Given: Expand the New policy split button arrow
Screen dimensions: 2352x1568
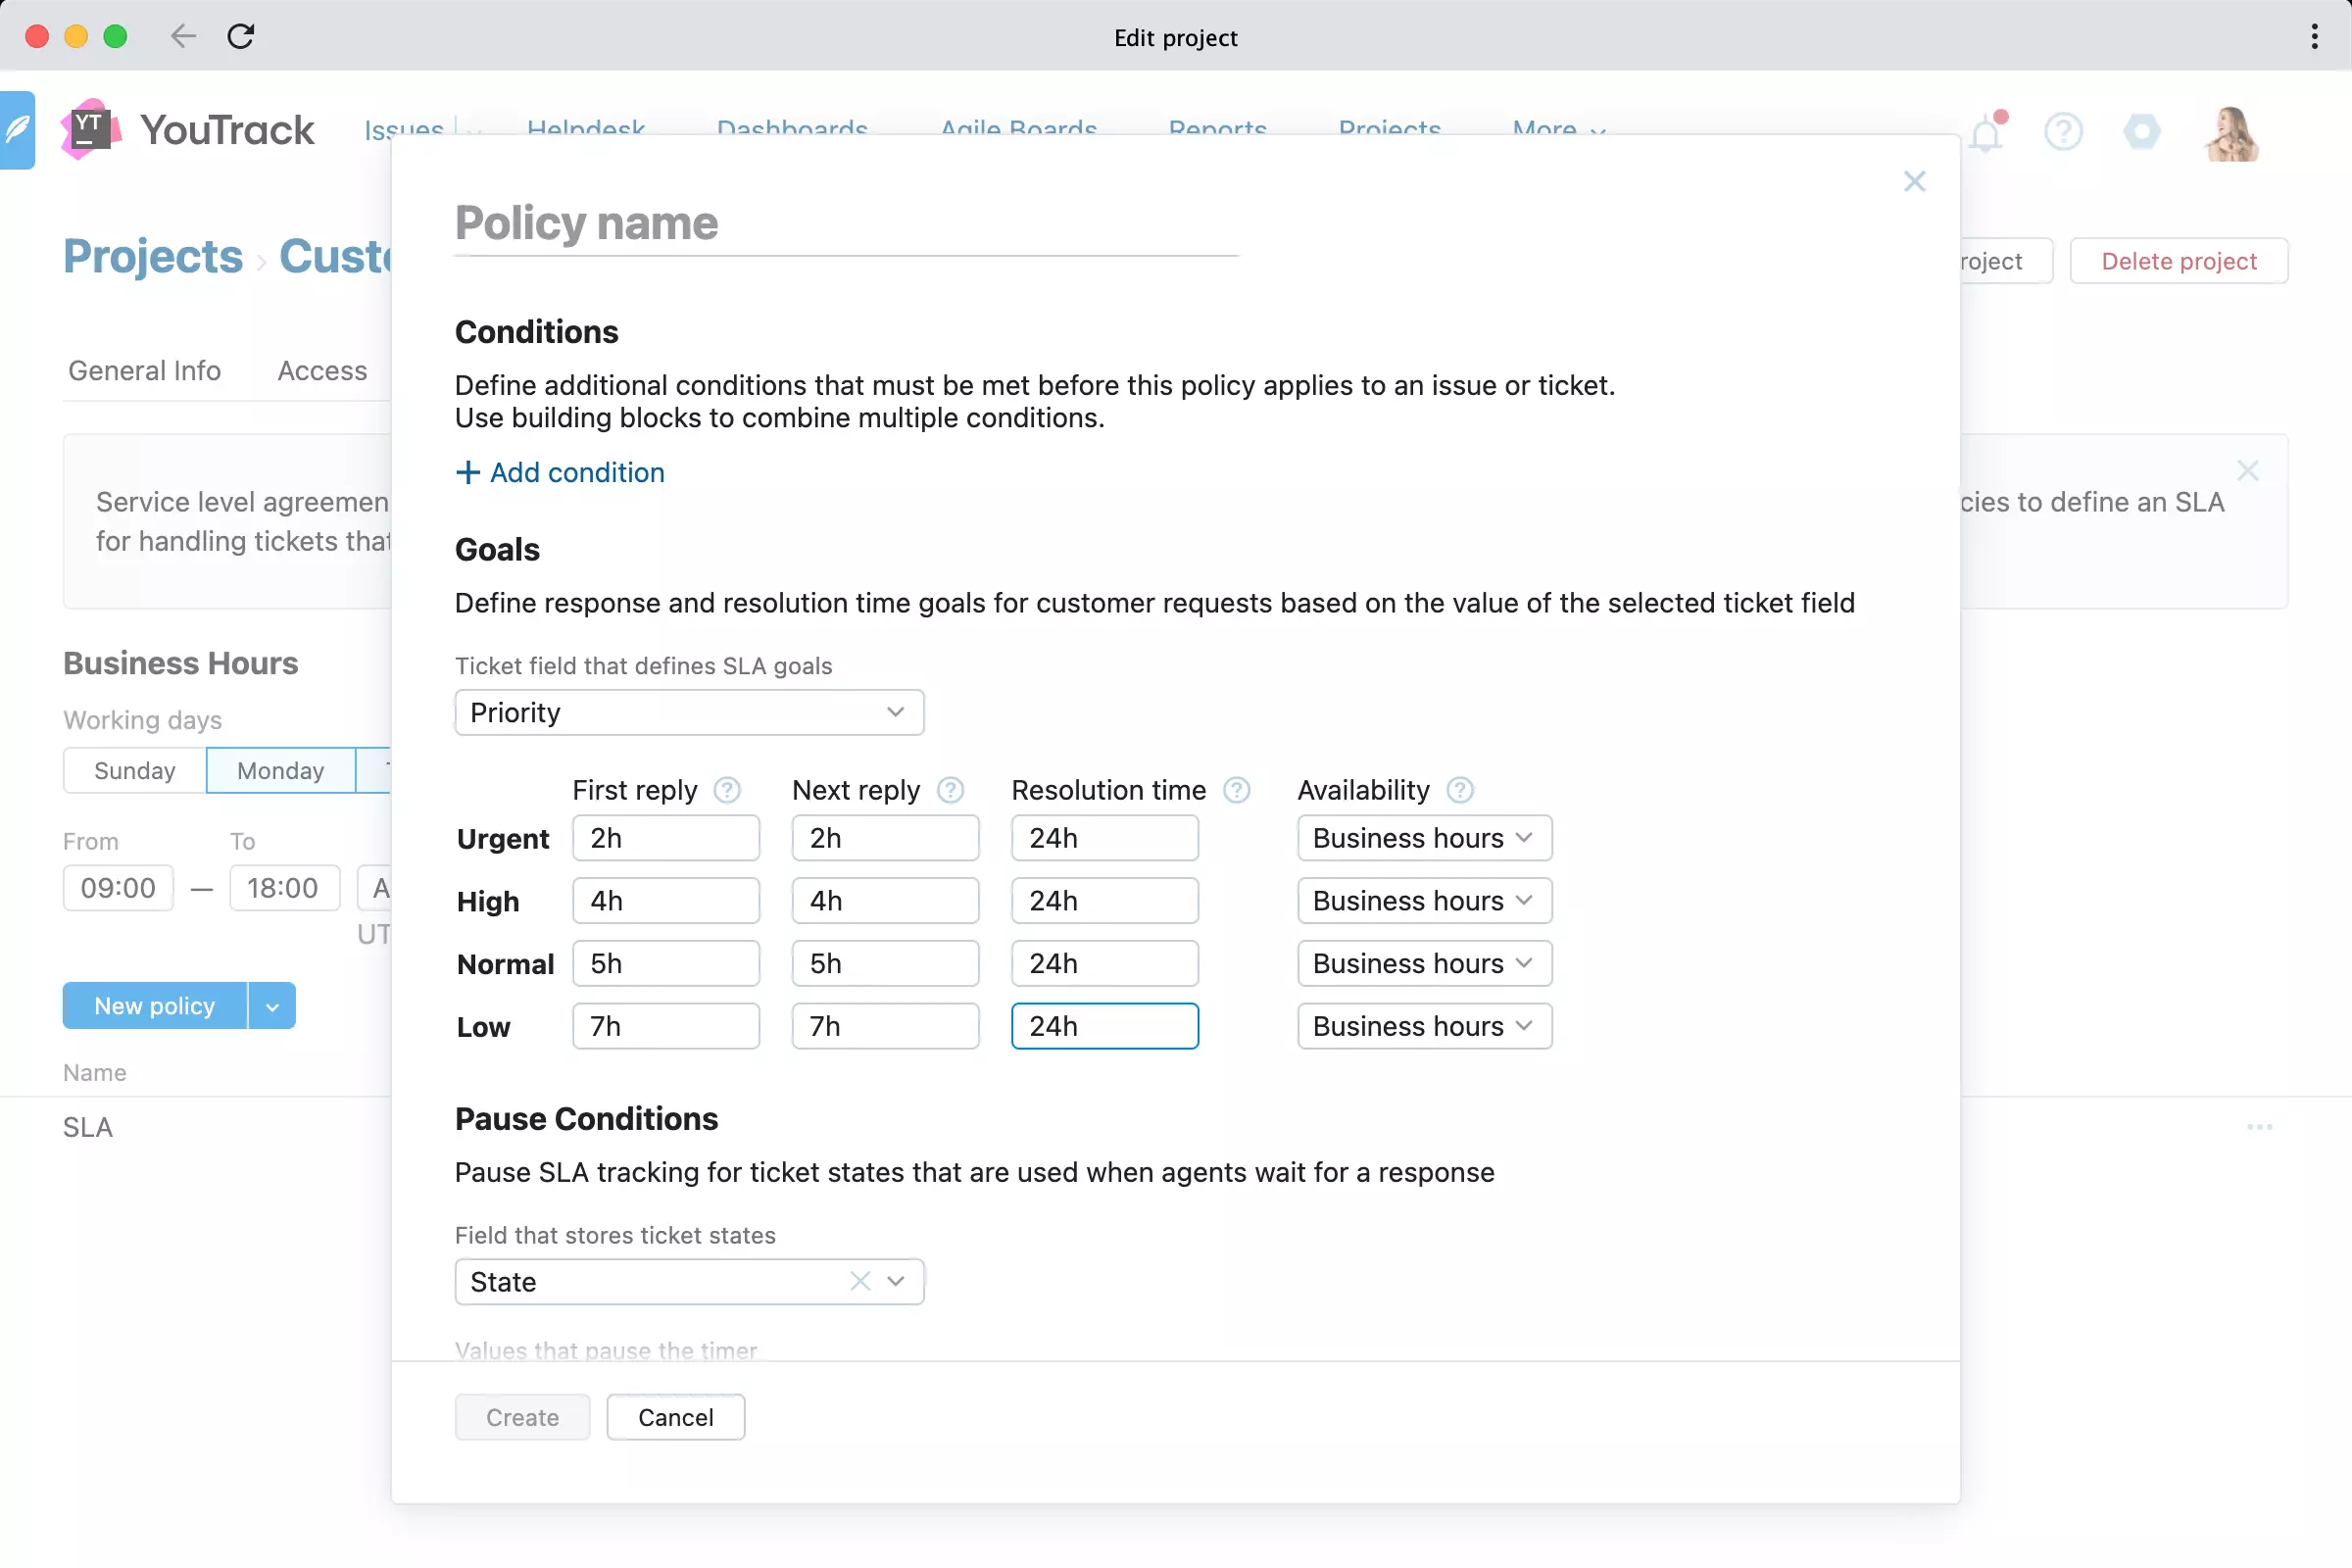Looking at the screenshot, I should pos(270,1005).
